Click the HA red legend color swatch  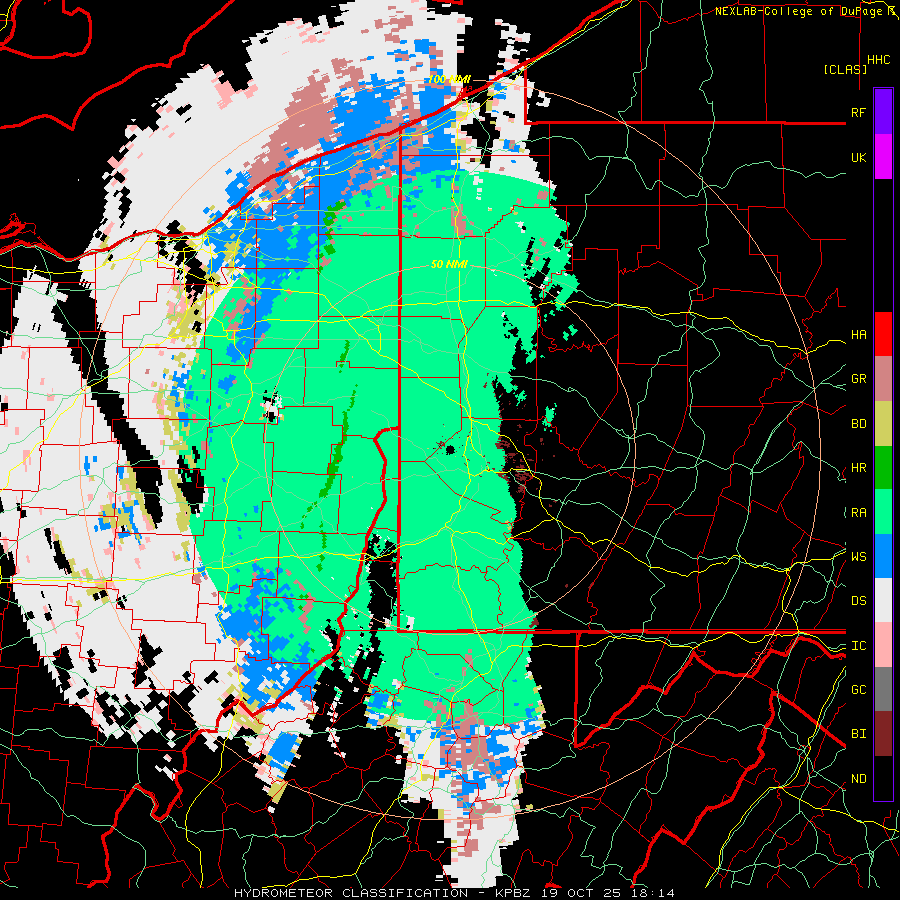click(x=883, y=334)
